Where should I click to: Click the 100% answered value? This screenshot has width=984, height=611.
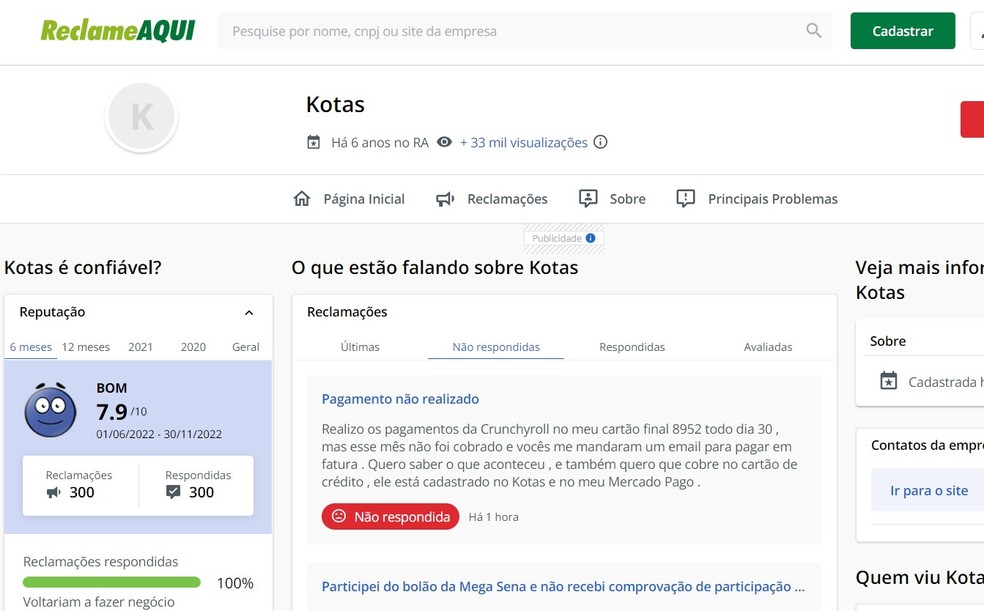point(235,583)
